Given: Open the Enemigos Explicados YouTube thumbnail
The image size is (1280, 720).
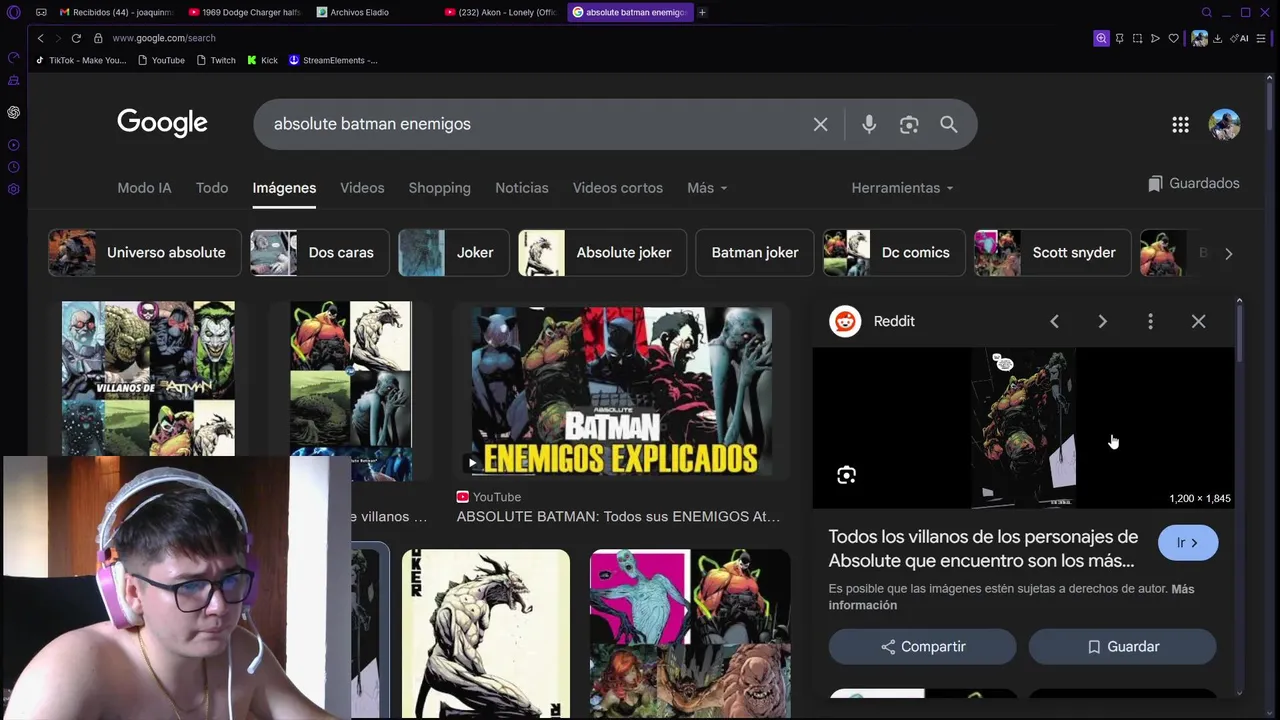Looking at the screenshot, I should point(620,391).
